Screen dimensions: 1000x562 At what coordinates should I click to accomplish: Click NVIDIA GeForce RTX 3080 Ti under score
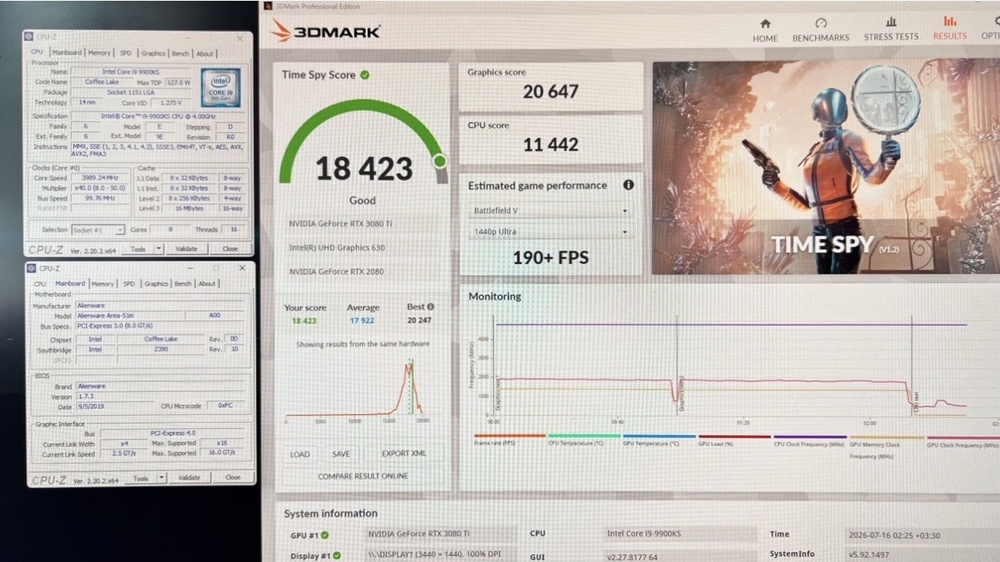(341, 224)
